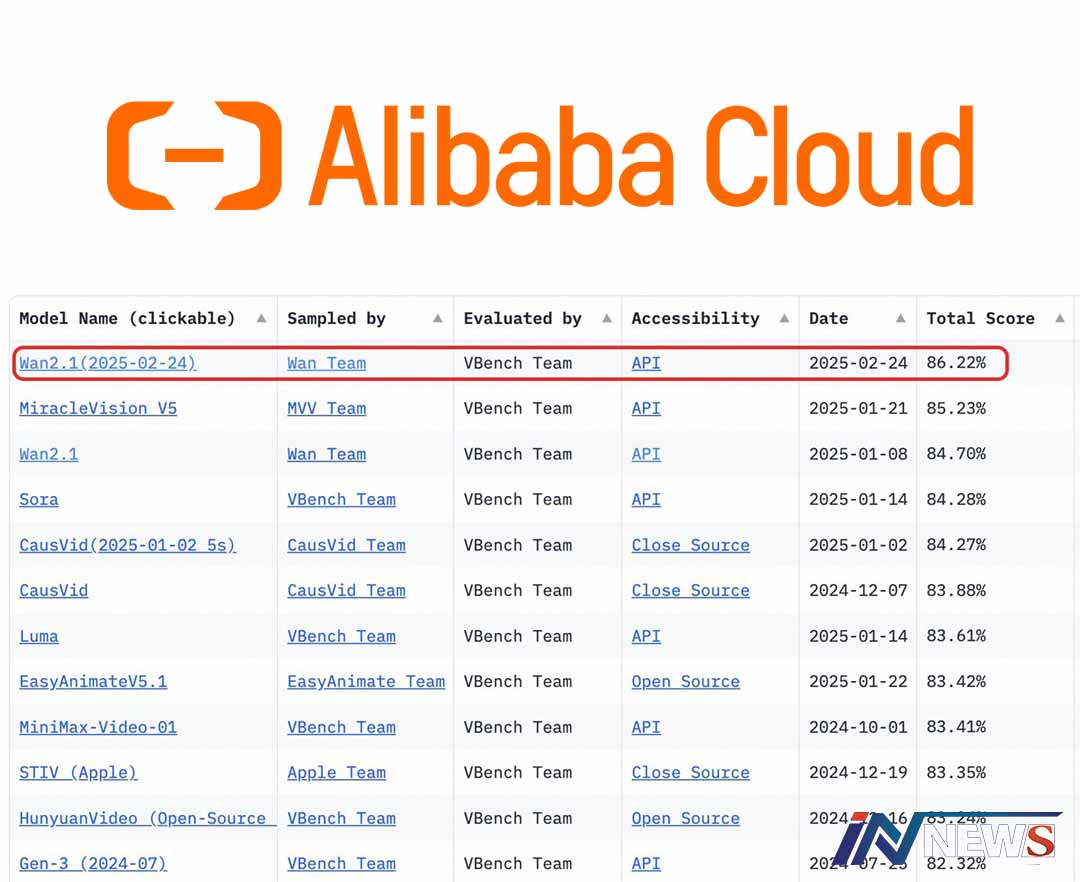Open EasyAnimate Team sampler link
Screen dimensions: 1080x882
coord(365,681)
